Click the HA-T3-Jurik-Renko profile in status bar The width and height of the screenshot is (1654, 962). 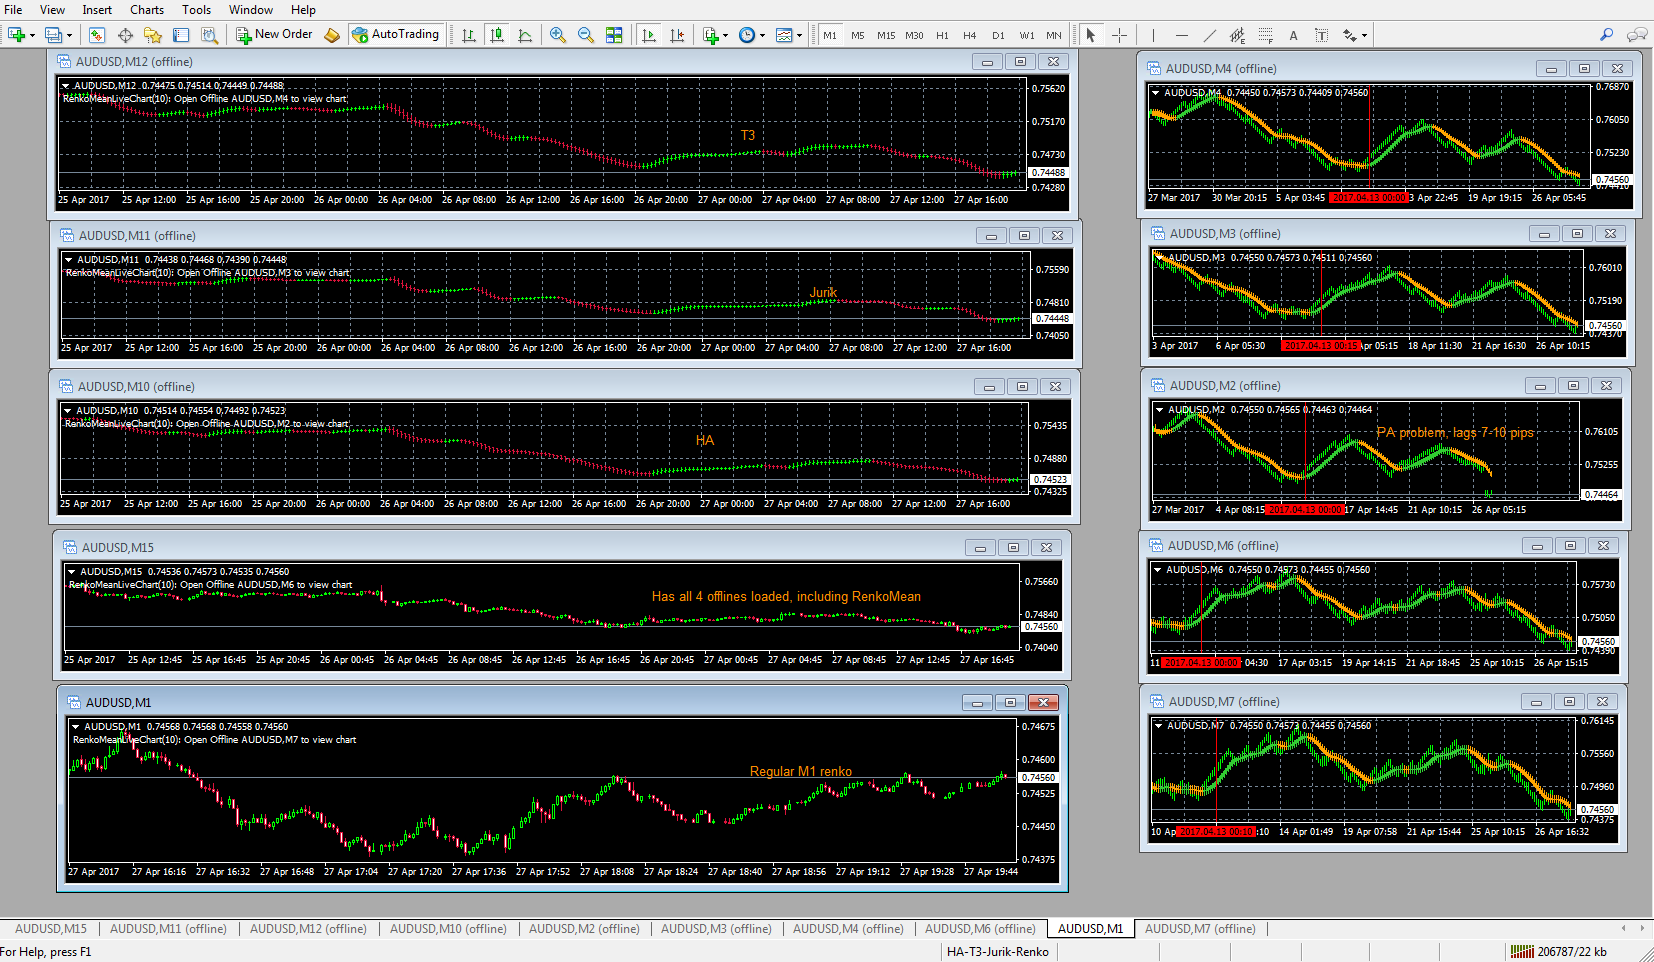pyautogui.click(x=998, y=952)
